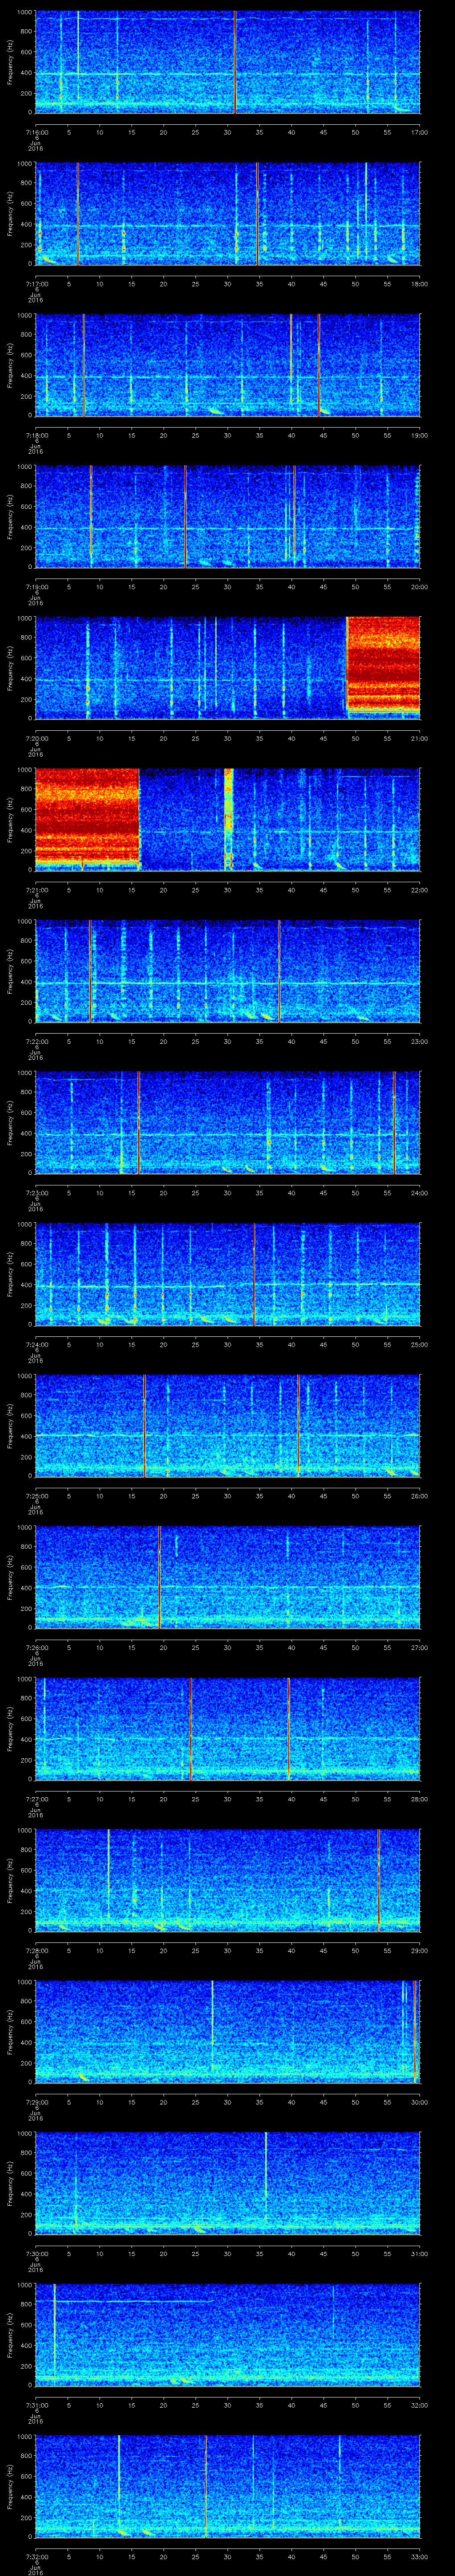Click the 30:00 end time label

(x=419, y=2101)
